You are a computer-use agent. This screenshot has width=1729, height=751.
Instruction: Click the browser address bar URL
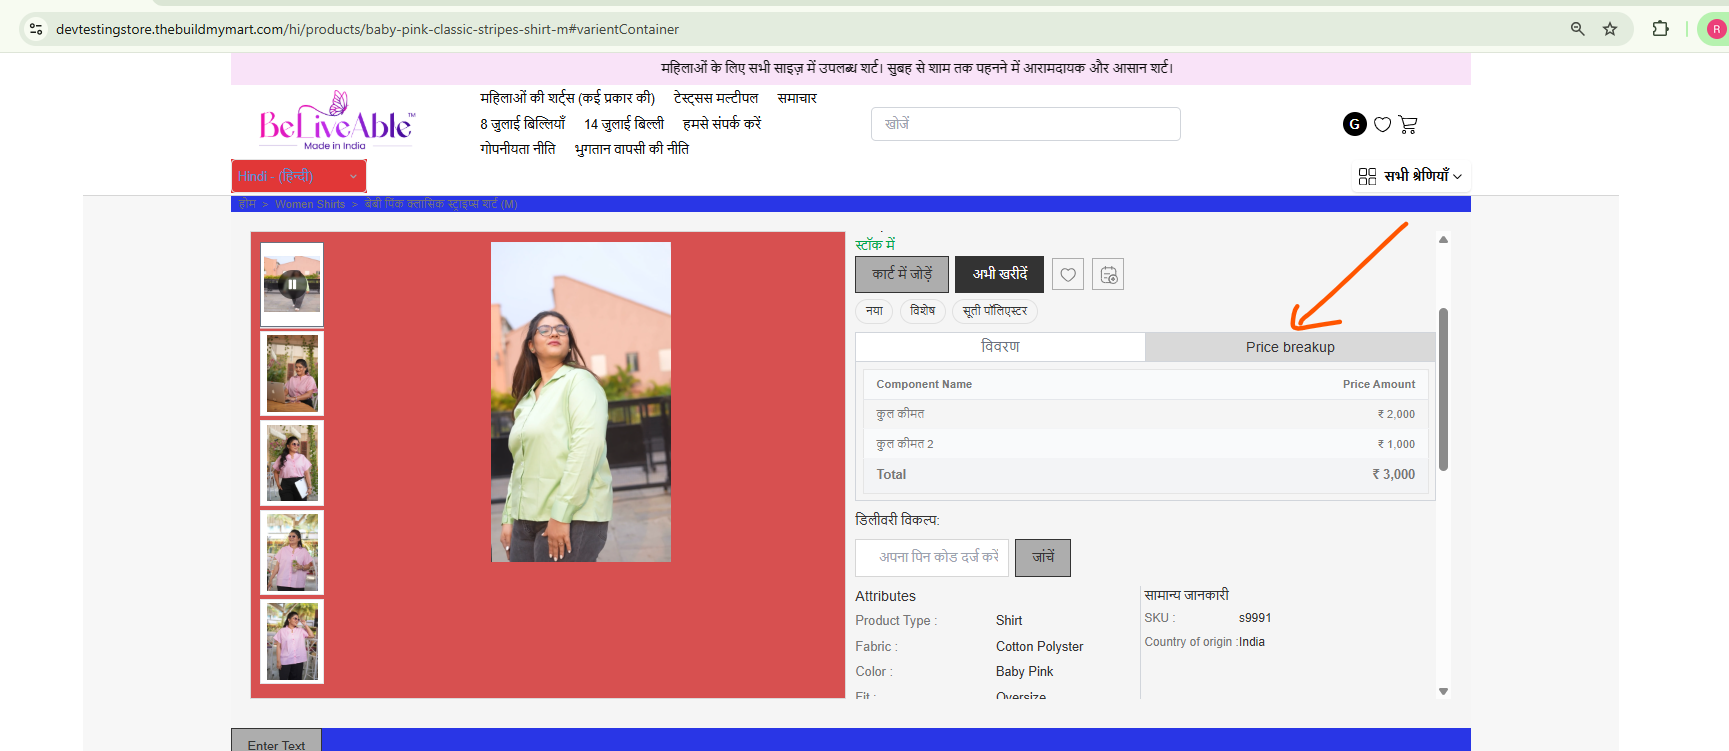367,29
